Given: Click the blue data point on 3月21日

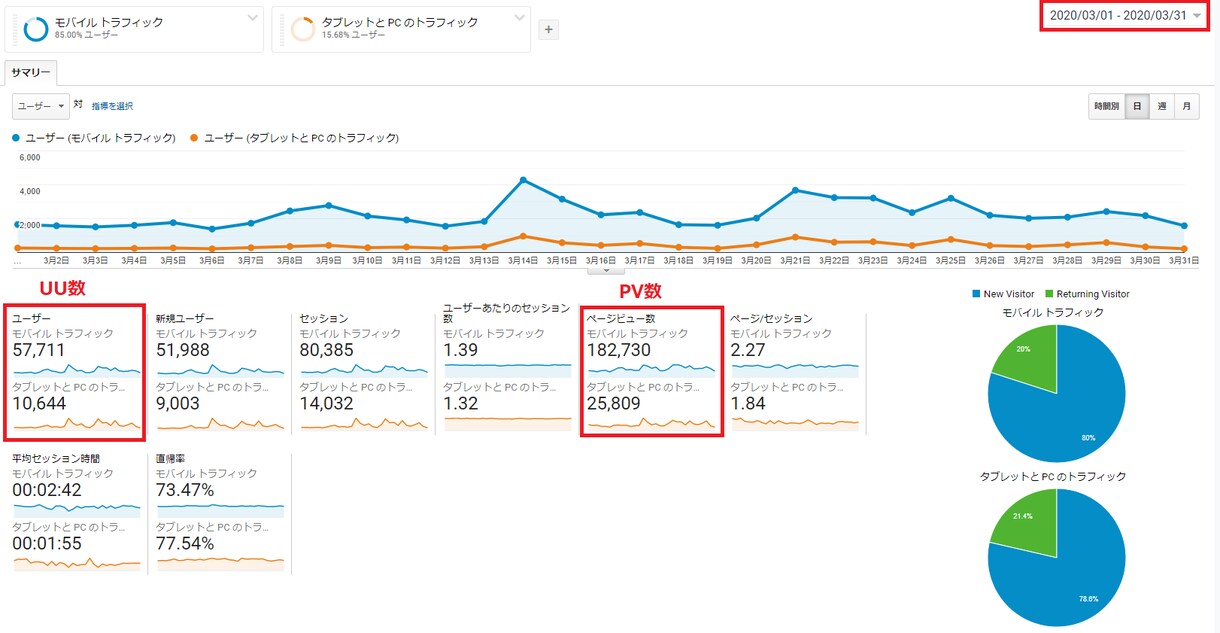Looking at the screenshot, I should coord(795,190).
